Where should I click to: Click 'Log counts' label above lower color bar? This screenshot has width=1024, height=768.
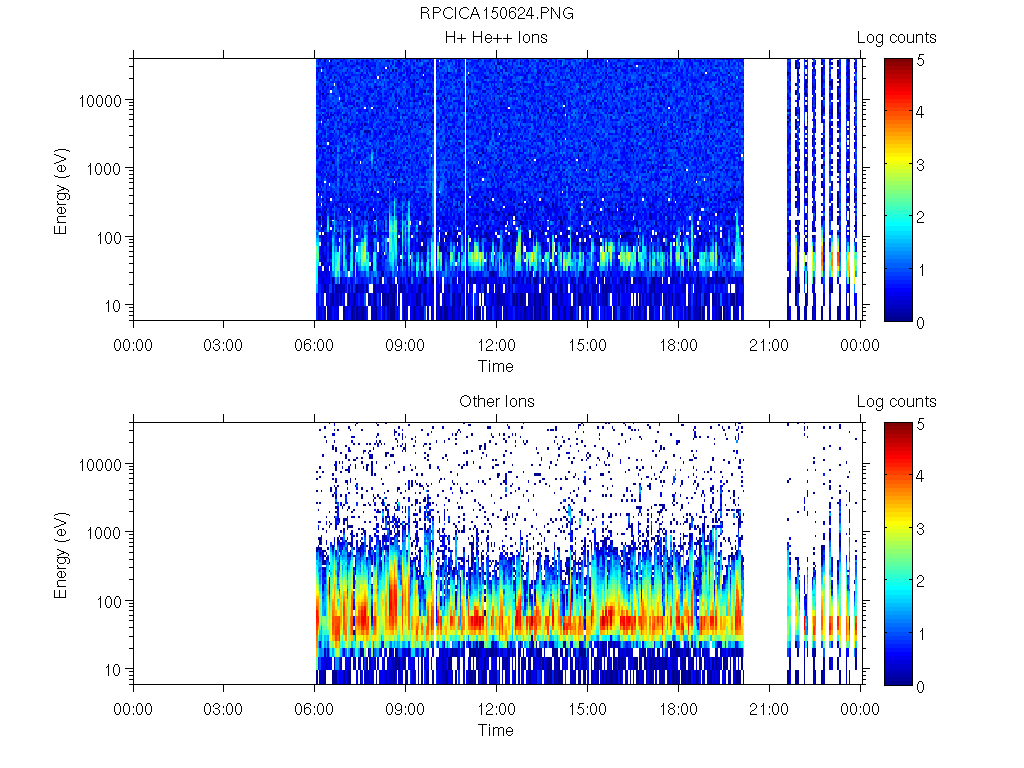[x=896, y=402]
